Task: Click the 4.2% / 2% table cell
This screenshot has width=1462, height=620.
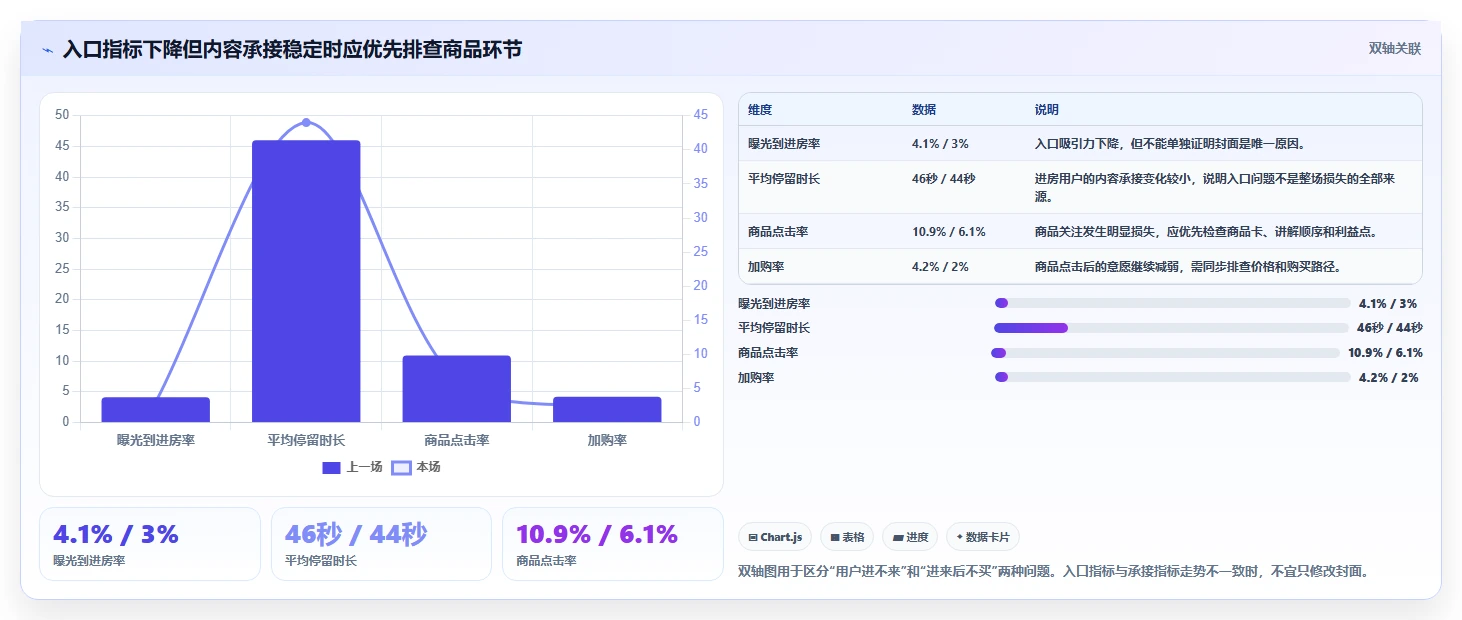Action: point(940,267)
